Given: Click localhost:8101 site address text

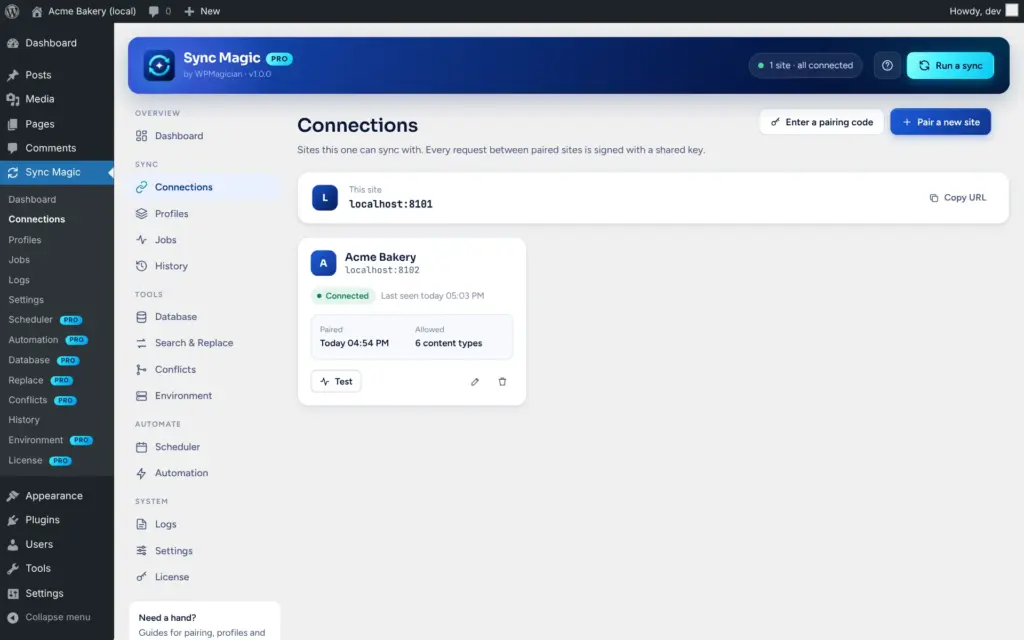Looking at the screenshot, I should 391,204.
